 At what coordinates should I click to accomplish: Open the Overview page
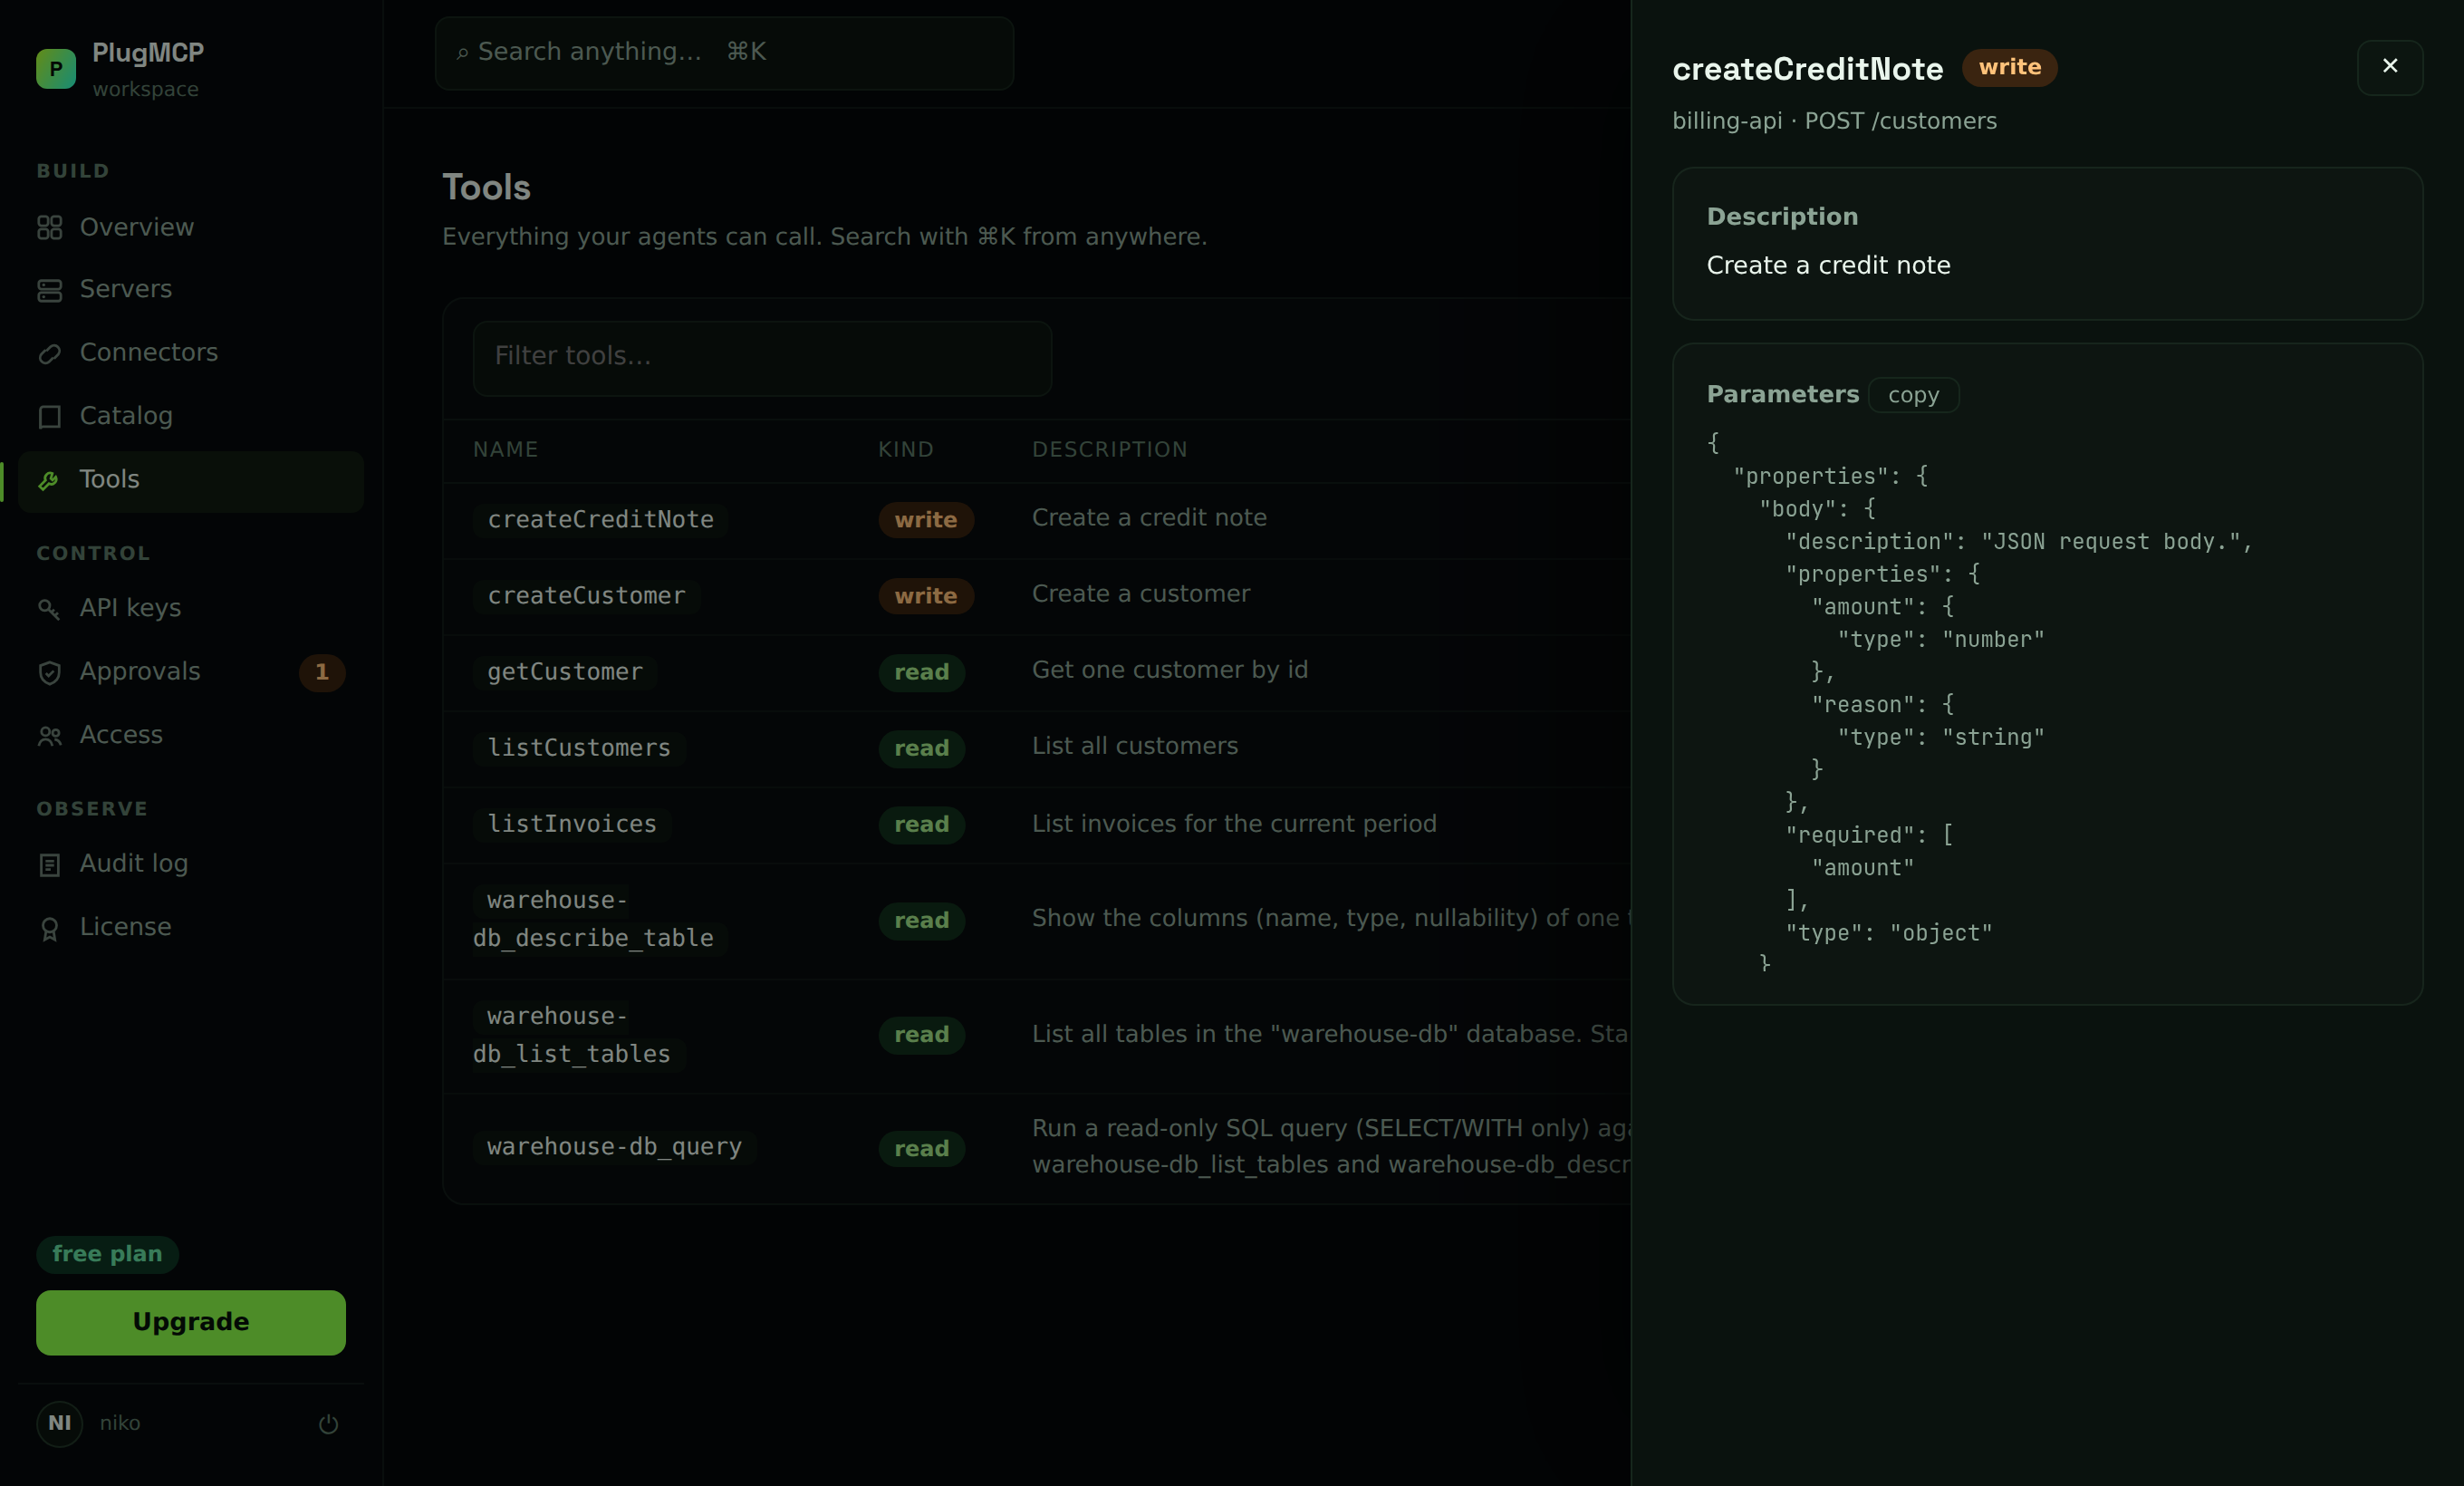(190, 228)
